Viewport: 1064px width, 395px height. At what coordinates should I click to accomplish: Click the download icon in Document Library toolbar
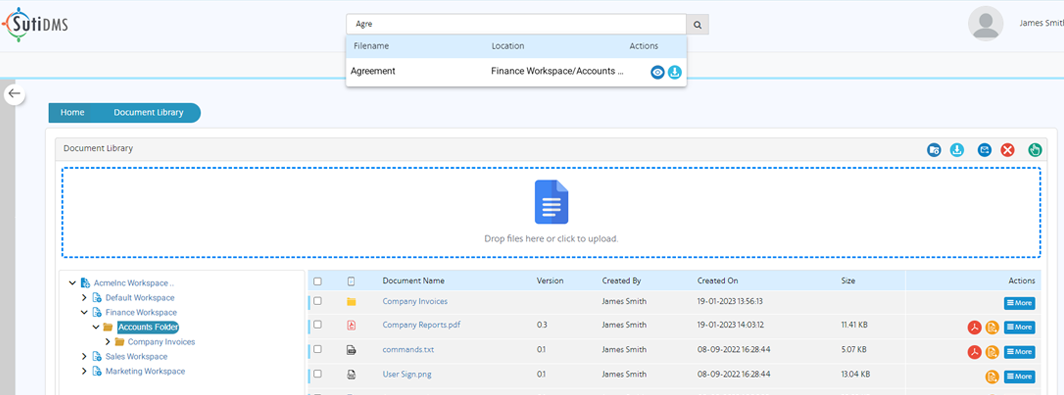pyautogui.click(x=957, y=149)
